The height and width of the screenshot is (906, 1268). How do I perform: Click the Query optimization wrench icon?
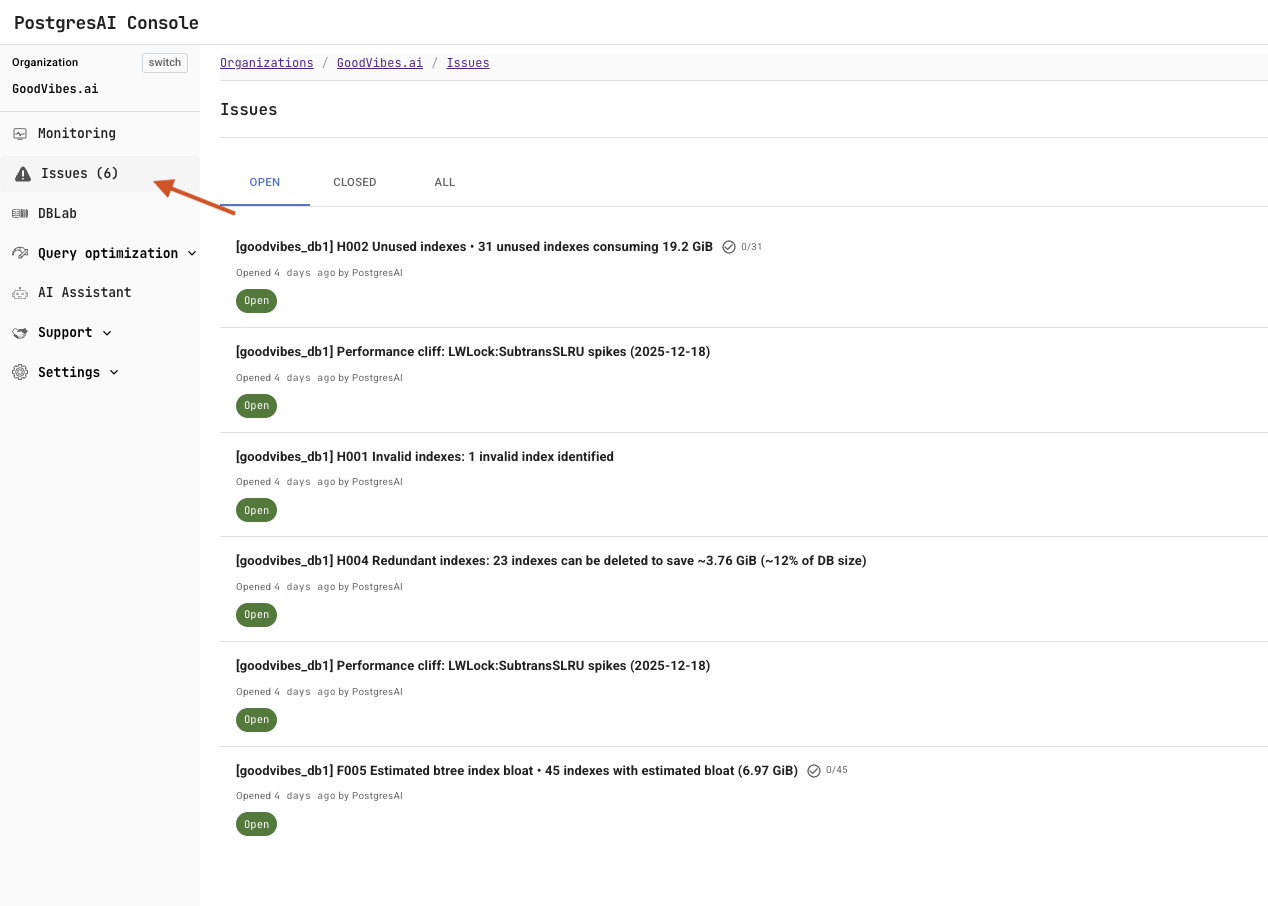point(19,252)
